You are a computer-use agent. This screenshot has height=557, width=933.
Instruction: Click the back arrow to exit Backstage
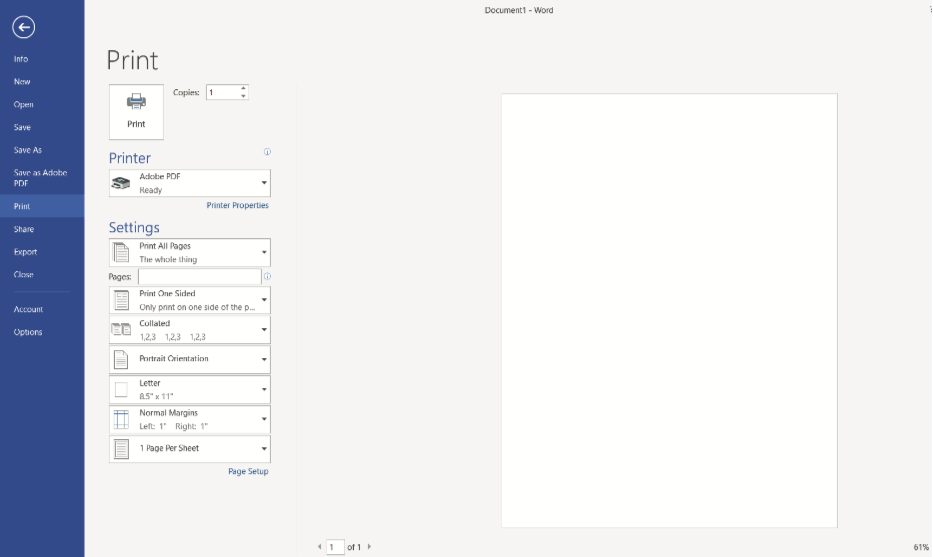point(23,28)
